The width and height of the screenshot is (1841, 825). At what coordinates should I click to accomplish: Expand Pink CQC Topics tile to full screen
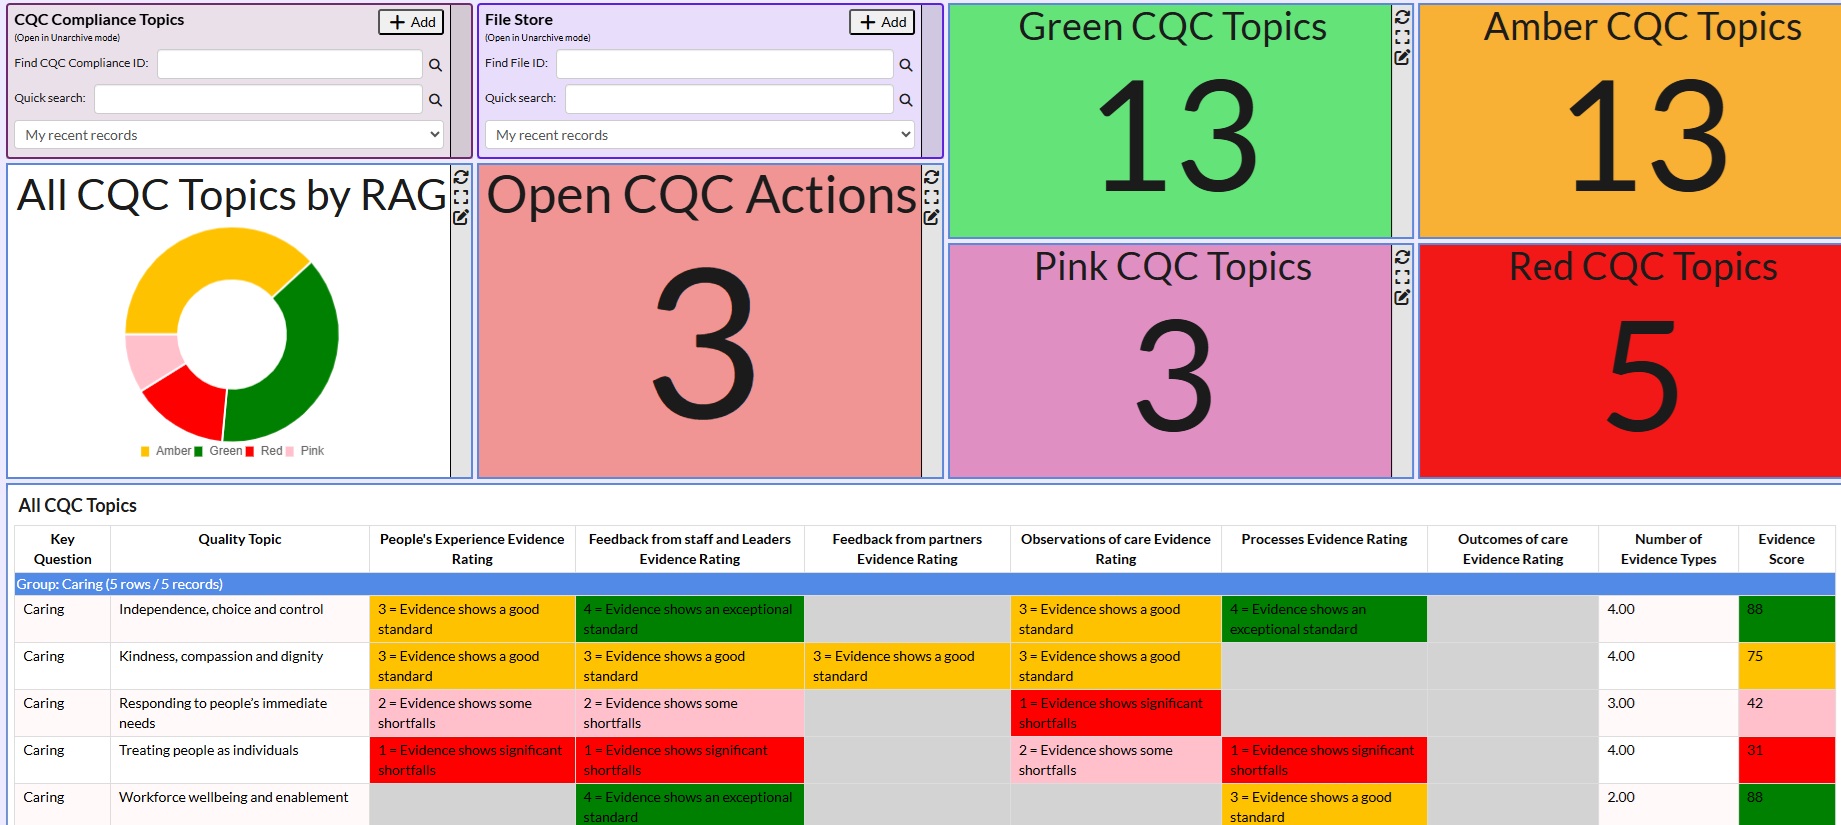1402,277
